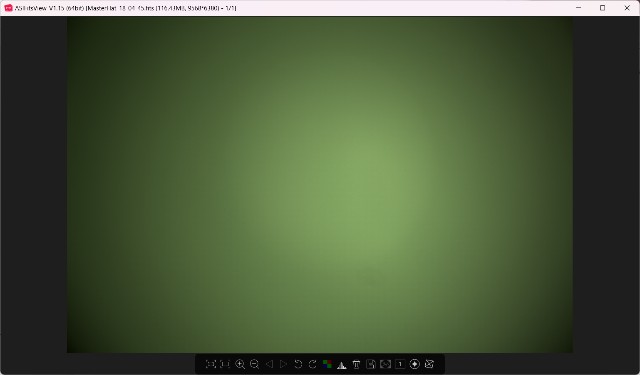Click the actual-size 1:1 view icon
The width and height of the screenshot is (640, 375).
tap(225, 364)
